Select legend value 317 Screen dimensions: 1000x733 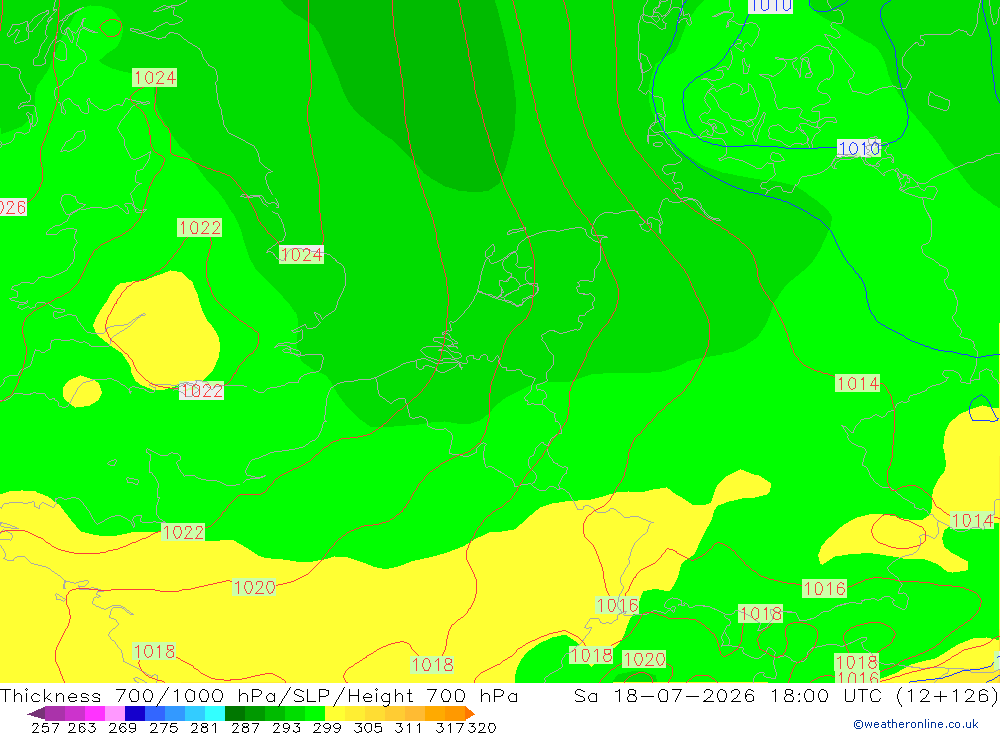tap(450, 727)
